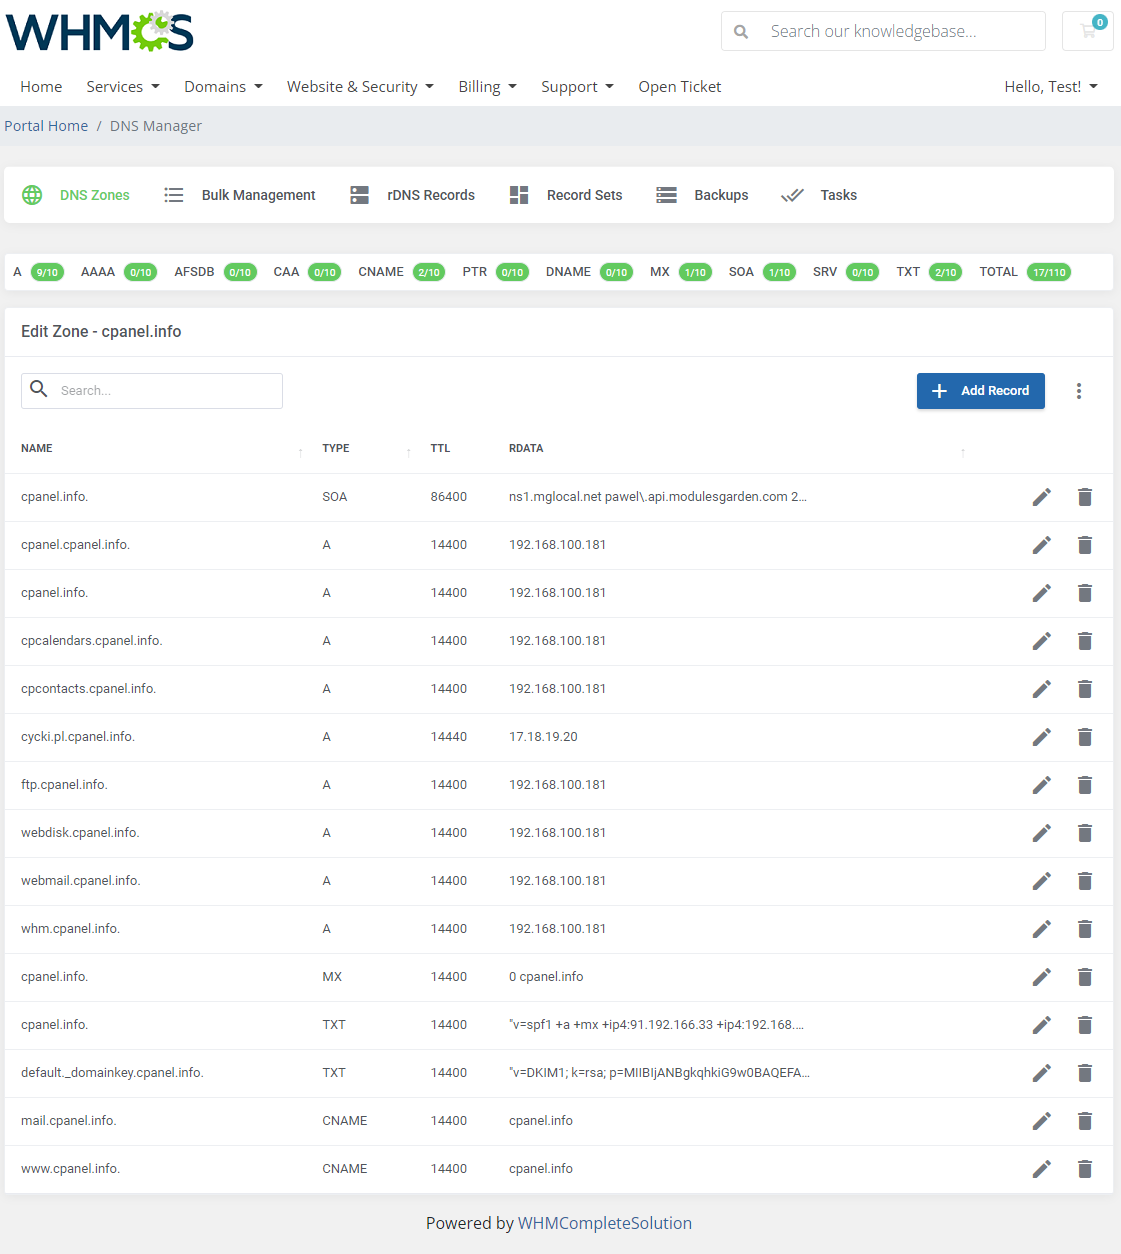Edit the SOA record for cpanel.info.
Image resolution: width=1121 pixels, height=1254 pixels.
1042,497
